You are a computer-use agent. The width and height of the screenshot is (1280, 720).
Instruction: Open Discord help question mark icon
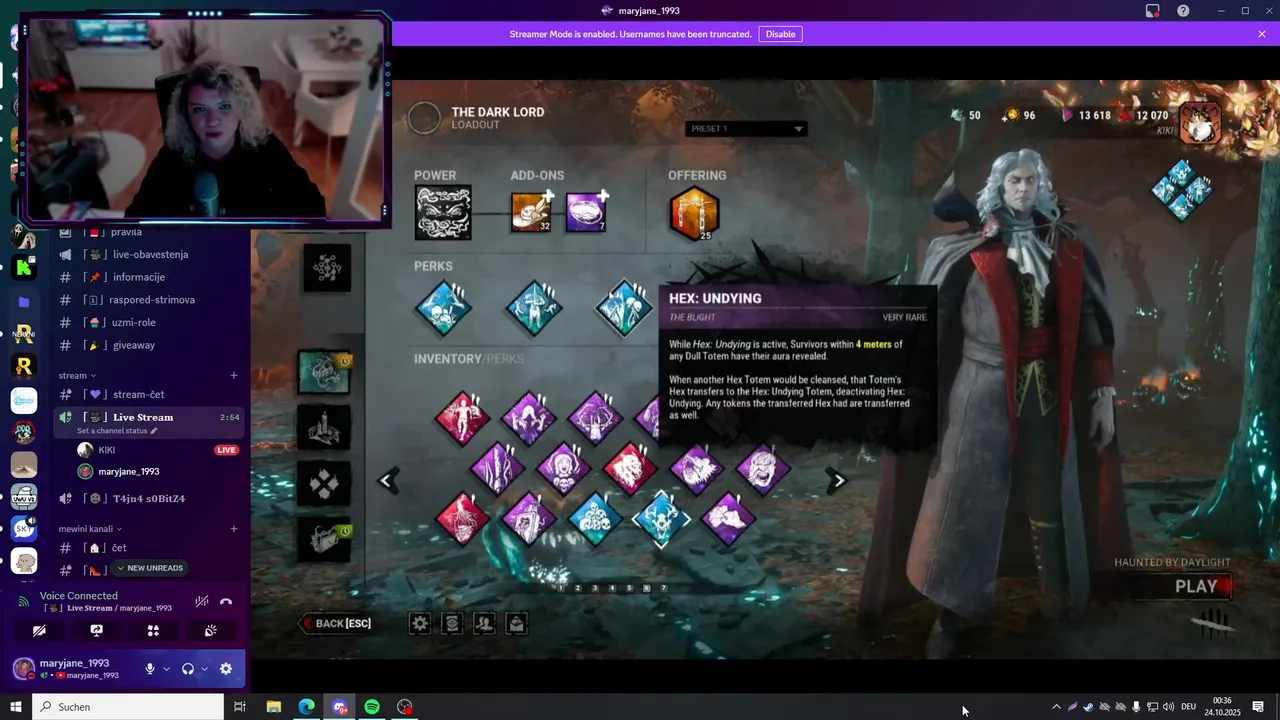[x=1183, y=11]
